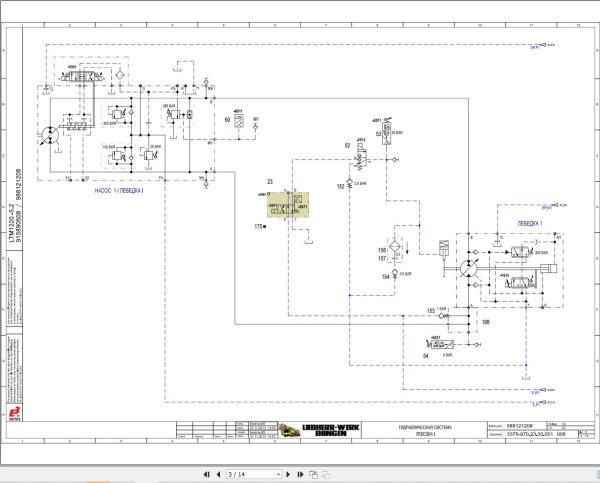Viewport: 600px width, 483px height.
Task: Click the '35 BAR' relief valve symbol
Action: pos(149,155)
